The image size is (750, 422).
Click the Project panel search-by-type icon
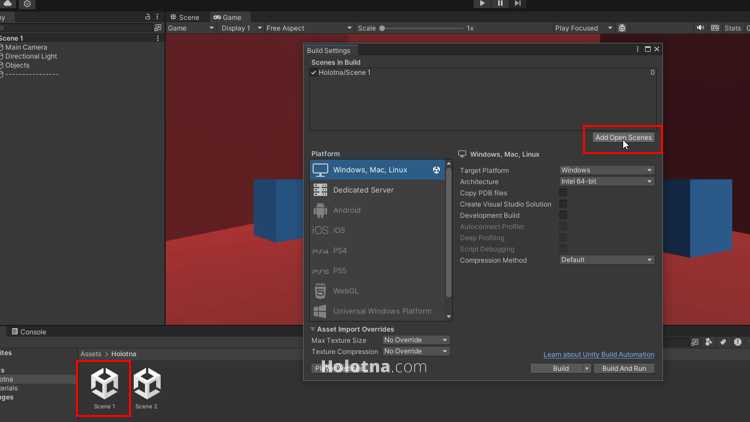[x=695, y=342]
